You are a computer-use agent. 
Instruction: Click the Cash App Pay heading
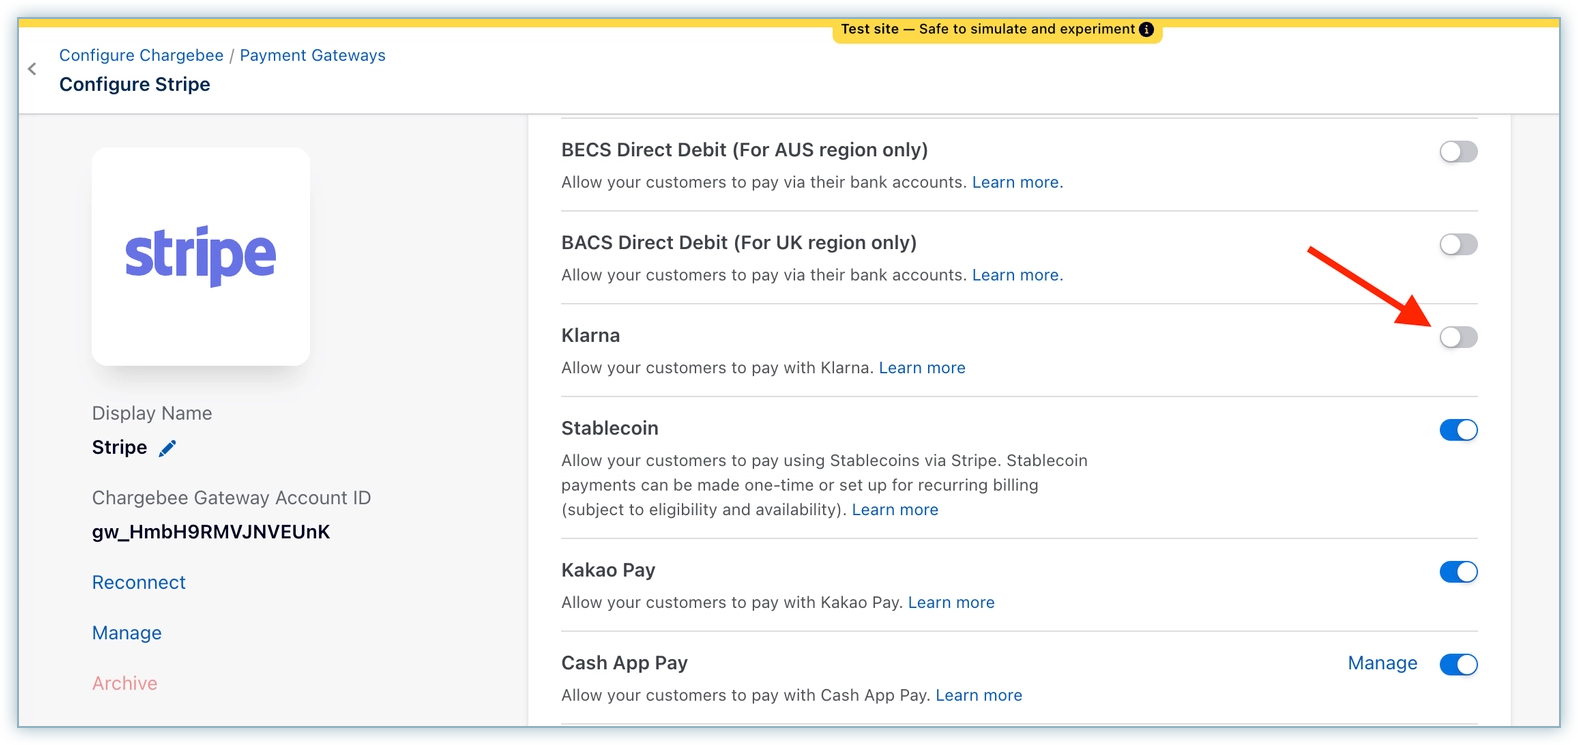[x=625, y=663]
